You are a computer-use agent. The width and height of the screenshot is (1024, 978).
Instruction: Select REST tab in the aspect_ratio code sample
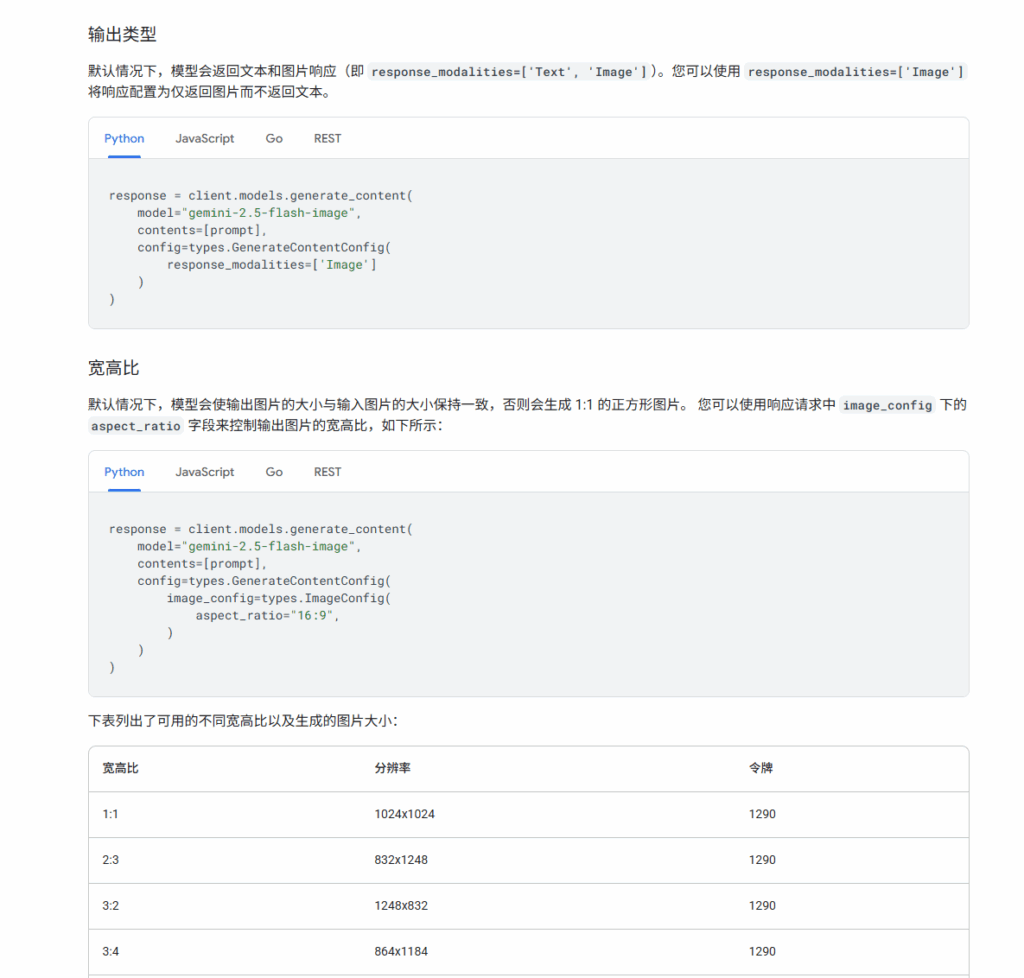tap(327, 472)
